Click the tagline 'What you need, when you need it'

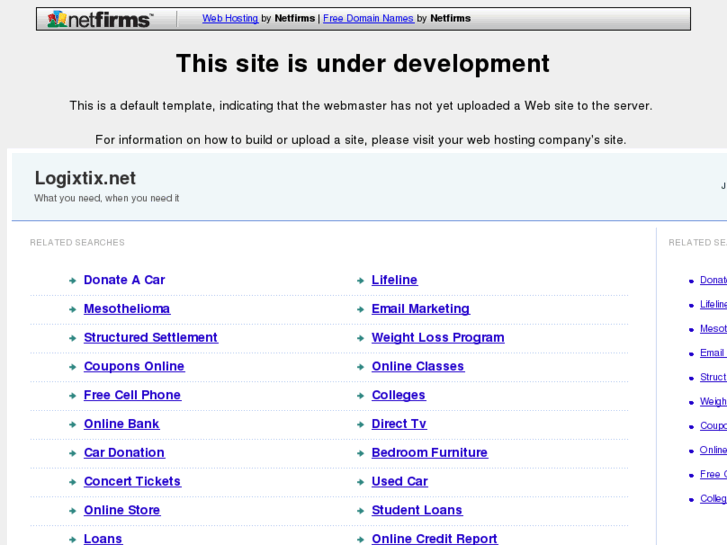click(107, 198)
